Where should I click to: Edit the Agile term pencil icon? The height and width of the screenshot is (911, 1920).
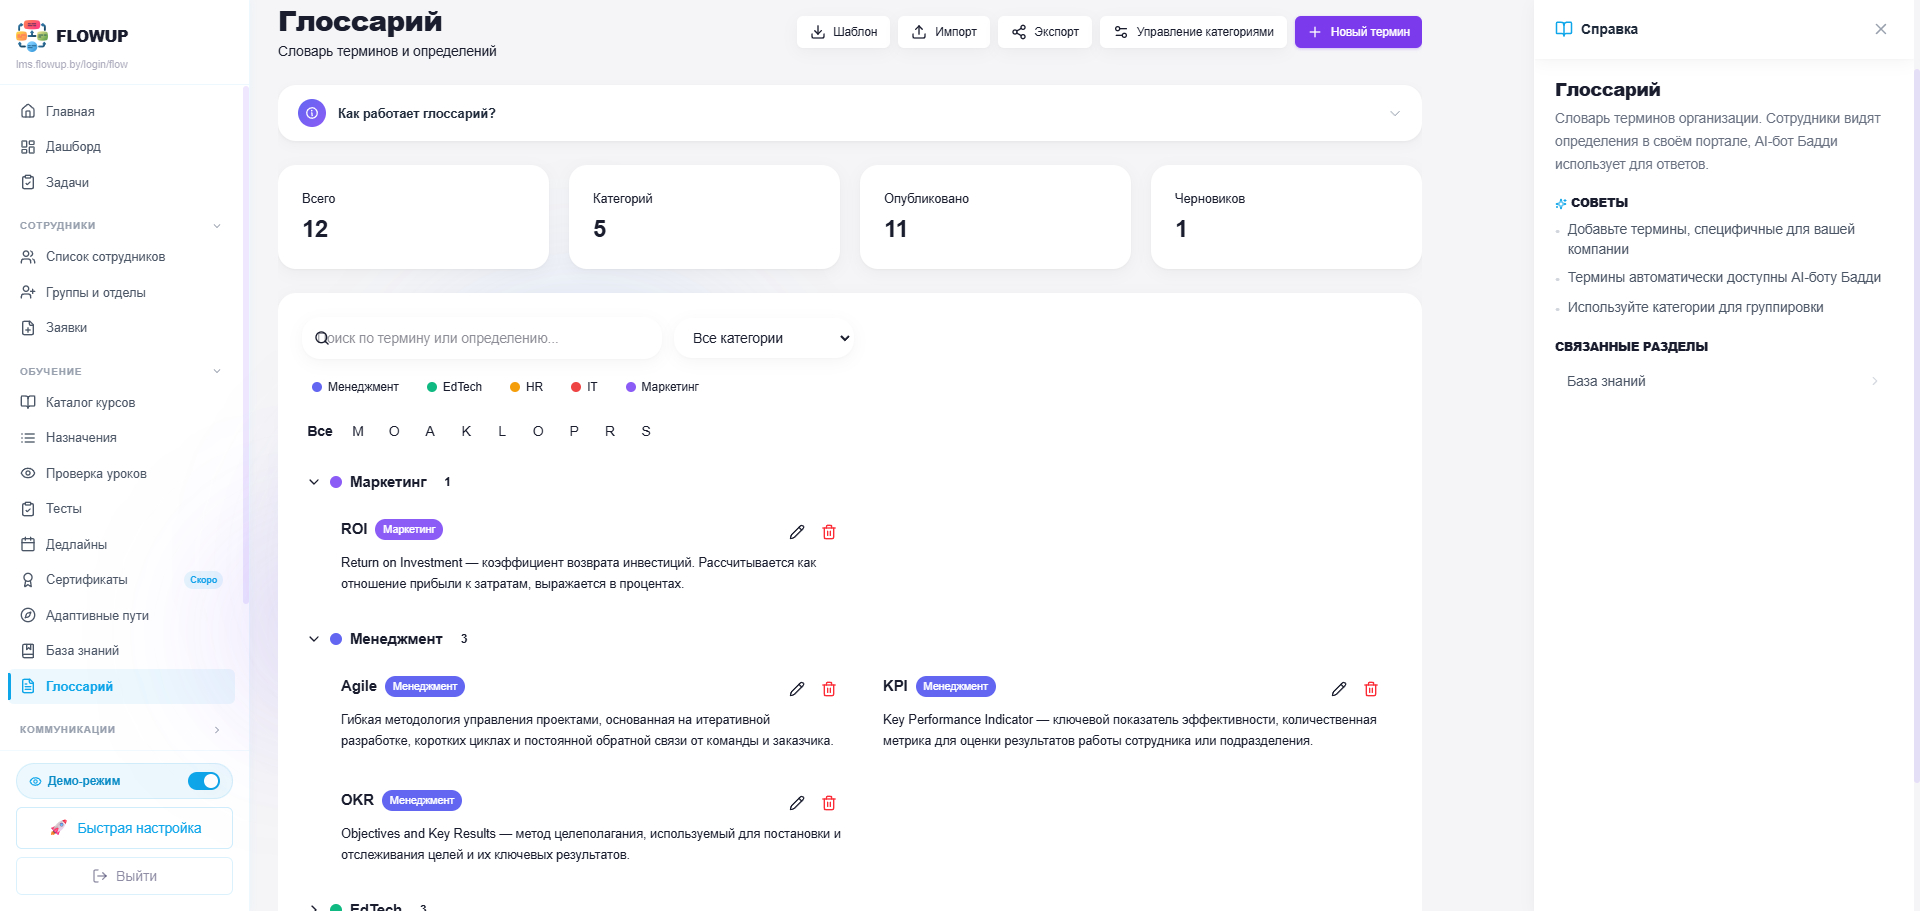click(797, 689)
